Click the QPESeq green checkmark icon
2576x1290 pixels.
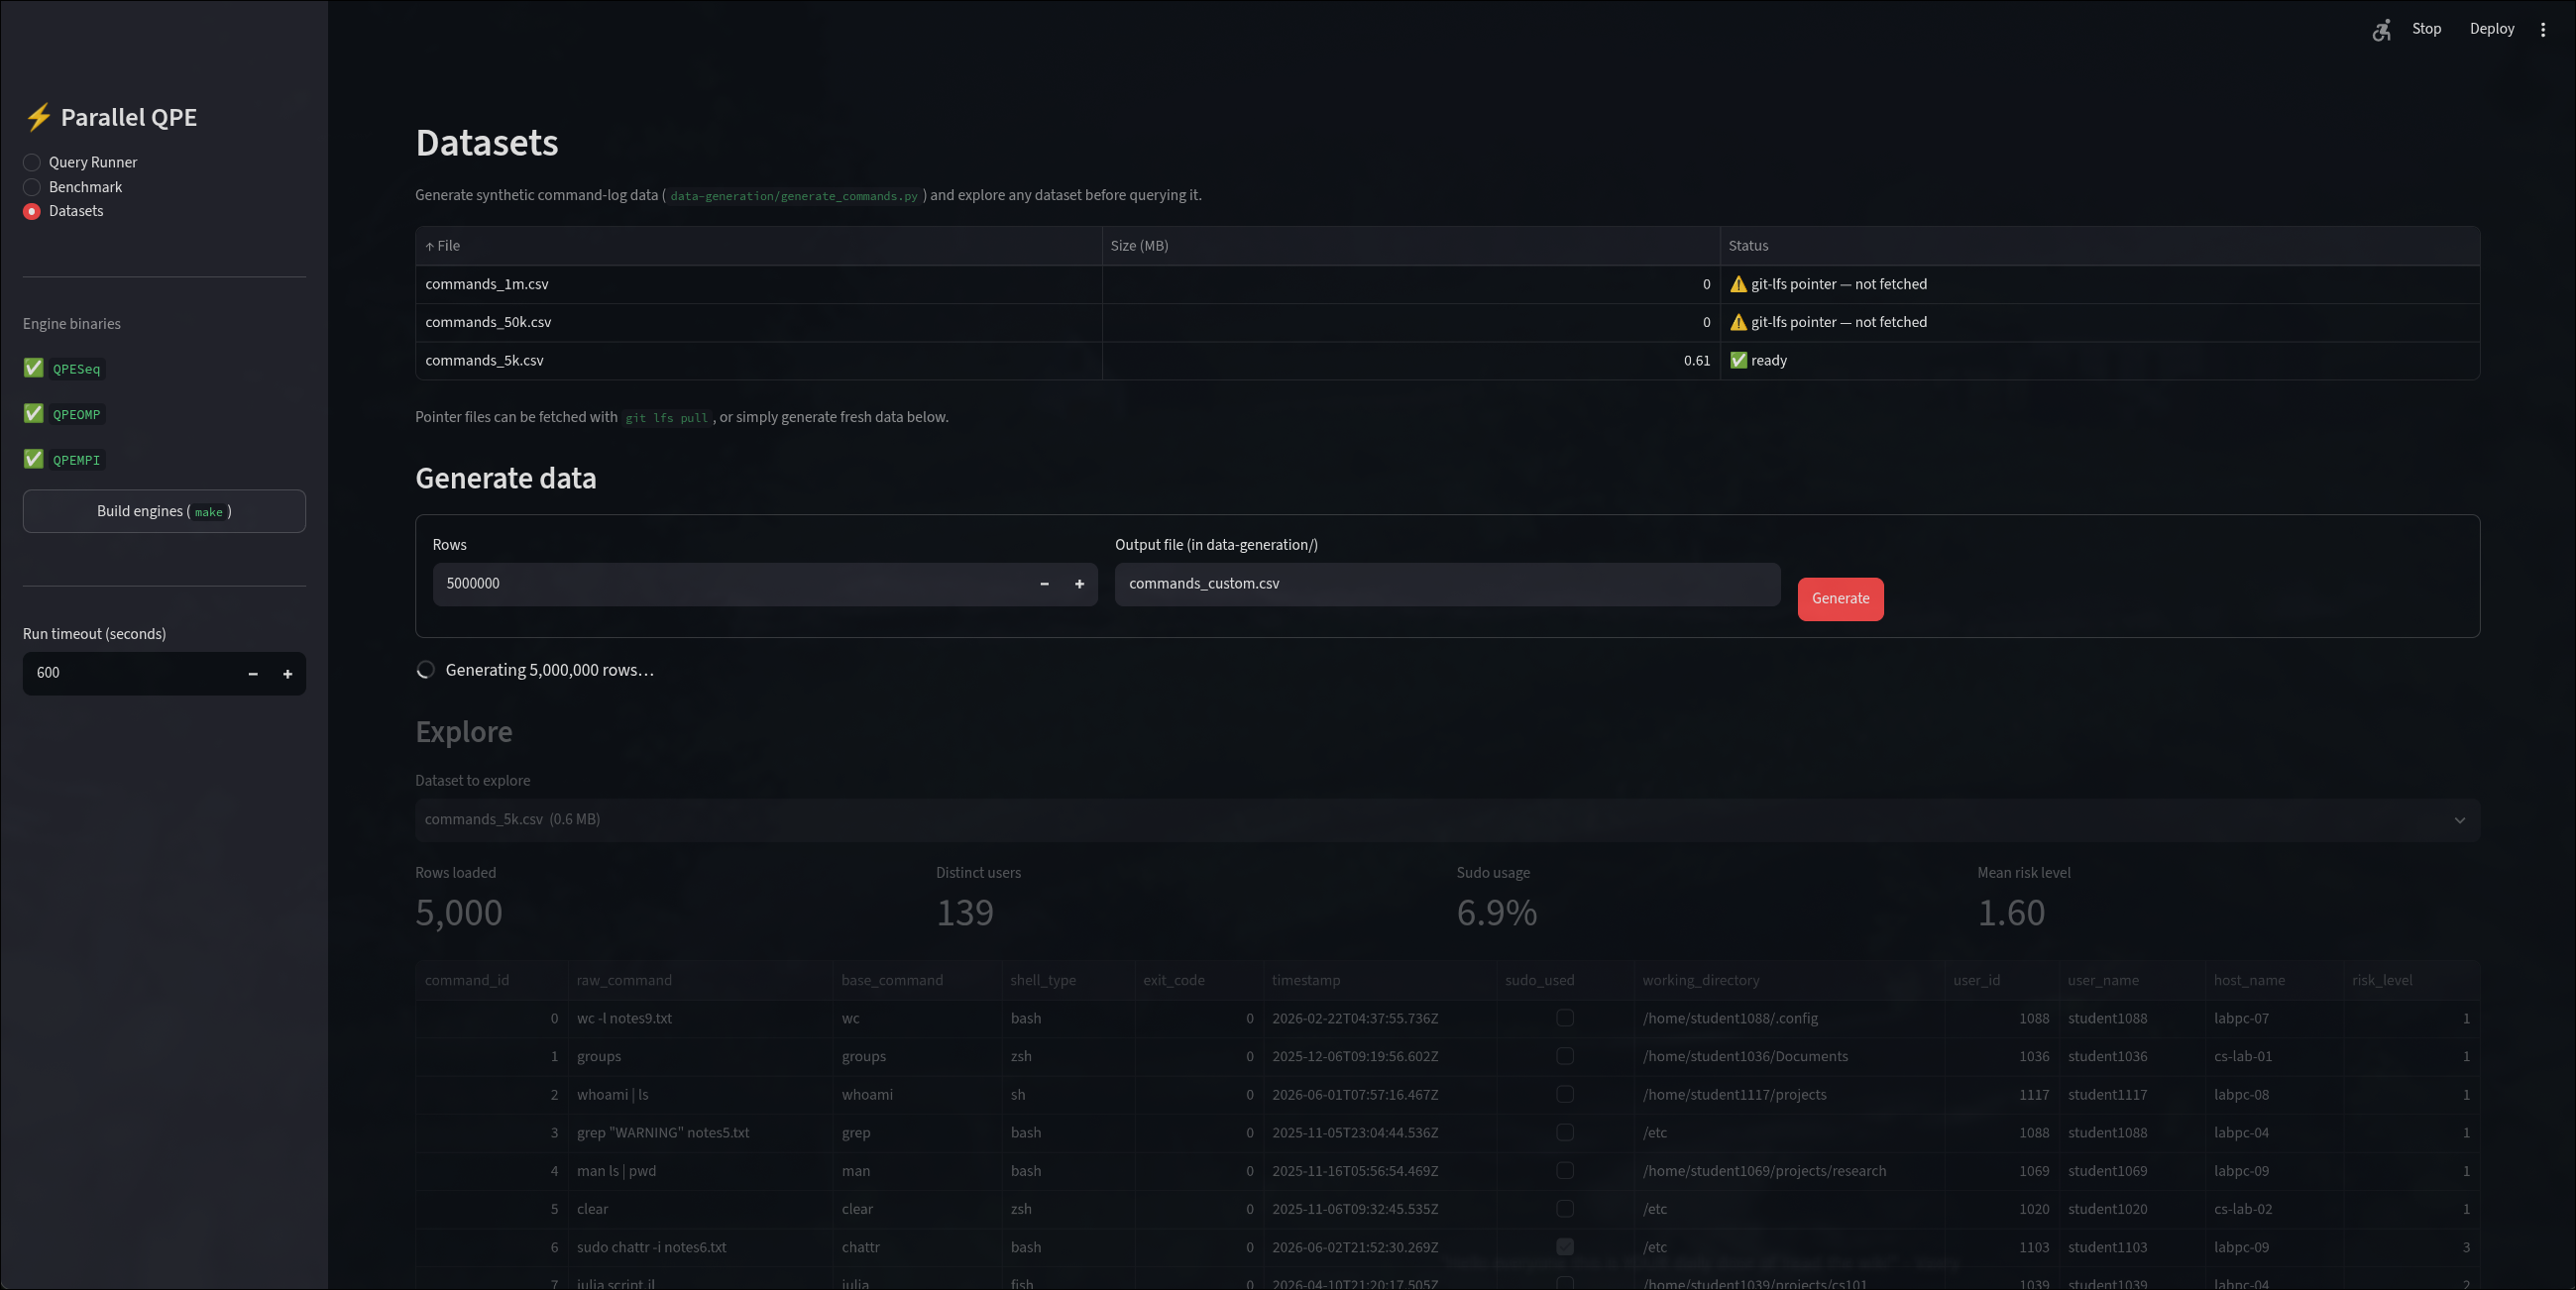34,368
